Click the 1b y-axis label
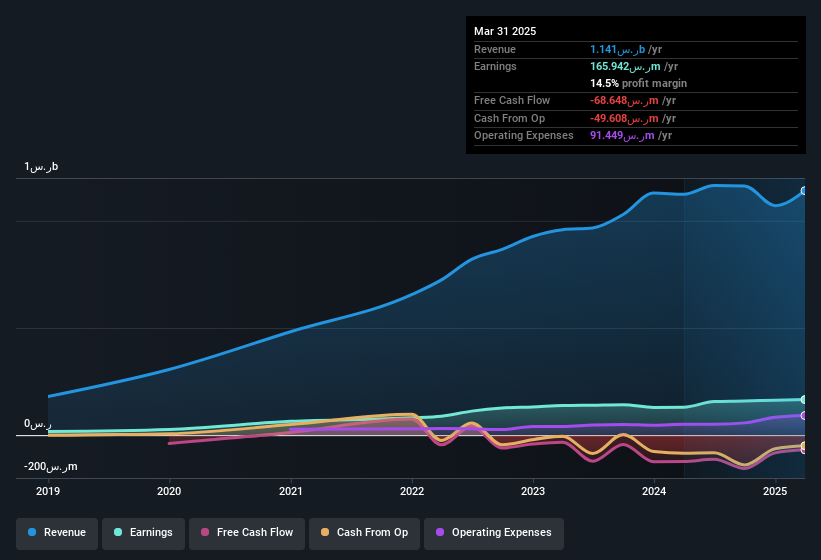The image size is (821, 560). coord(41,167)
